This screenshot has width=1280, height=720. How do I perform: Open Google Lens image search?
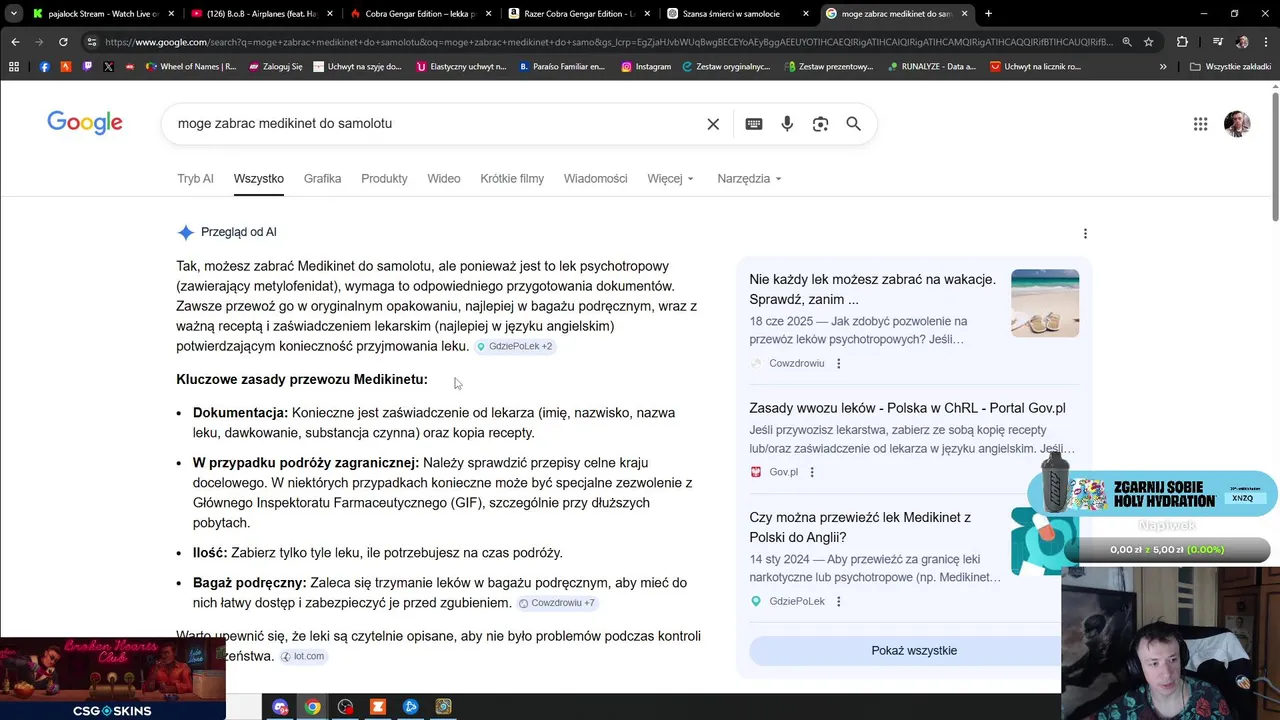point(820,124)
